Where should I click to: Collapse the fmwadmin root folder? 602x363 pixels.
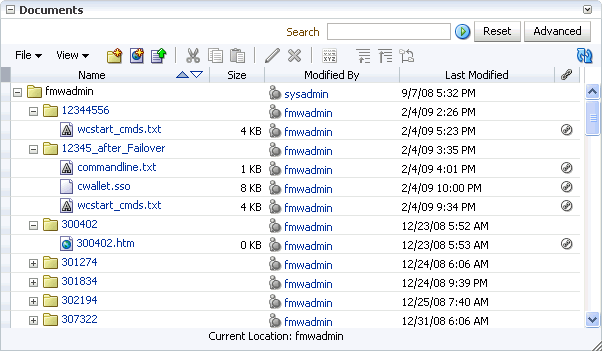tap(17, 92)
